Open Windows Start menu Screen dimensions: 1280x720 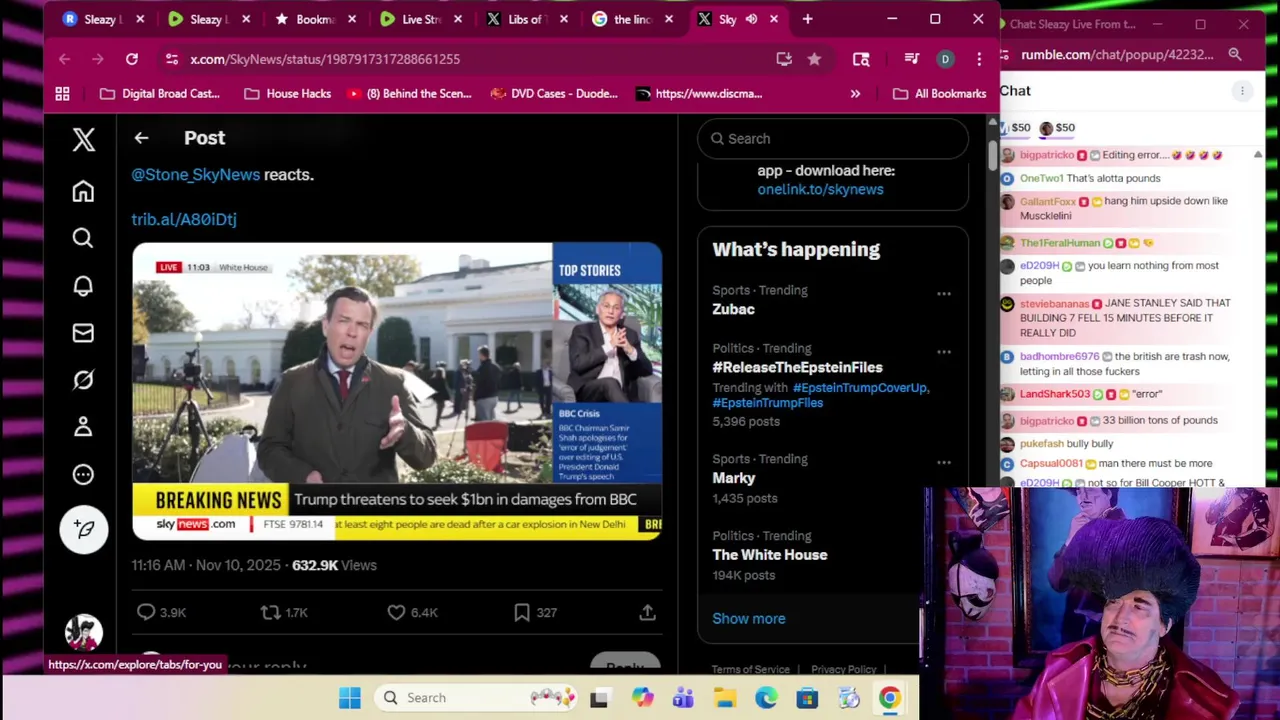(349, 698)
